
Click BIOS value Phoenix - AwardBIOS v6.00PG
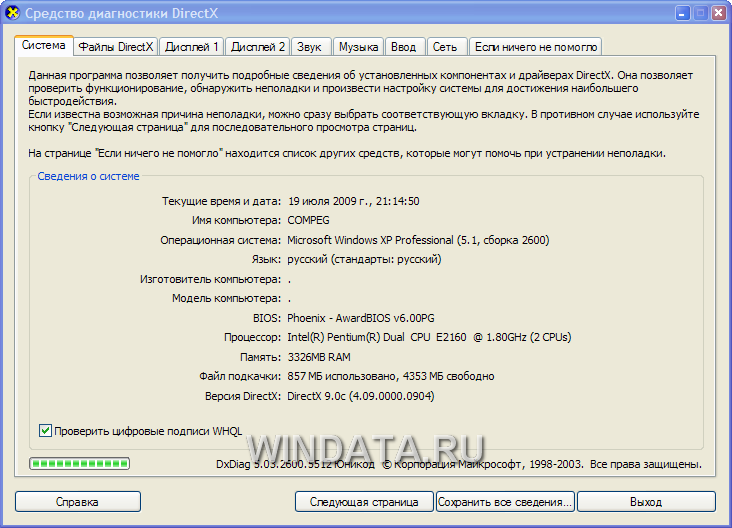coord(361,318)
